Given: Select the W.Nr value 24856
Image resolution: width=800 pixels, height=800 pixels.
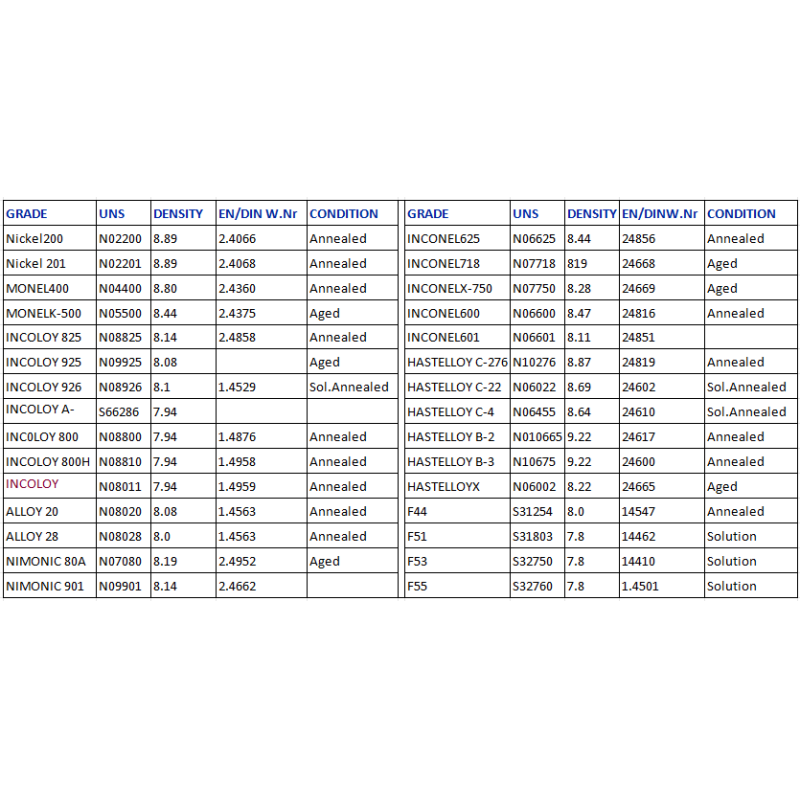Looking at the screenshot, I should point(662,238).
